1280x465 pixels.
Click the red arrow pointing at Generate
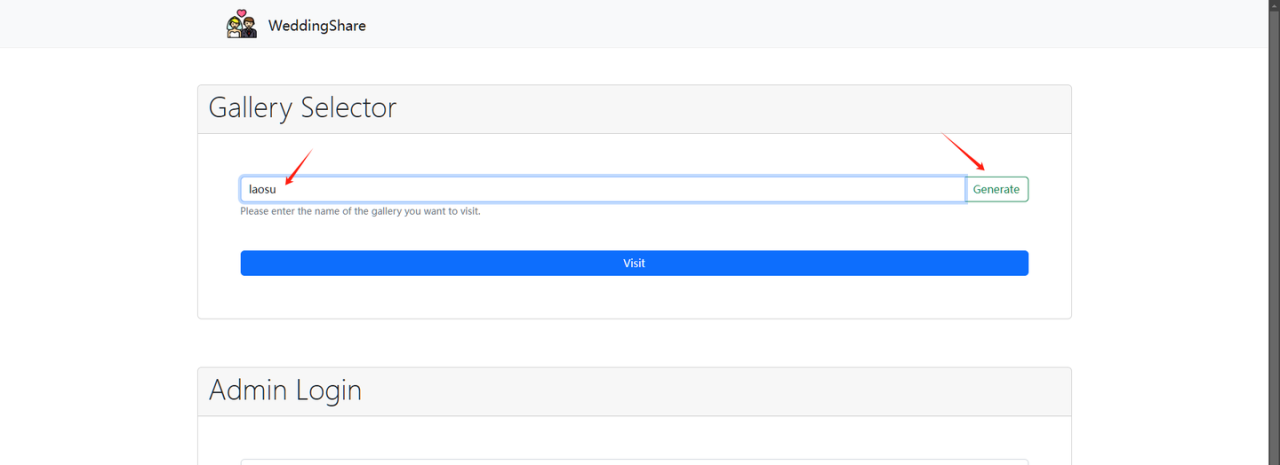click(x=965, y=152)
